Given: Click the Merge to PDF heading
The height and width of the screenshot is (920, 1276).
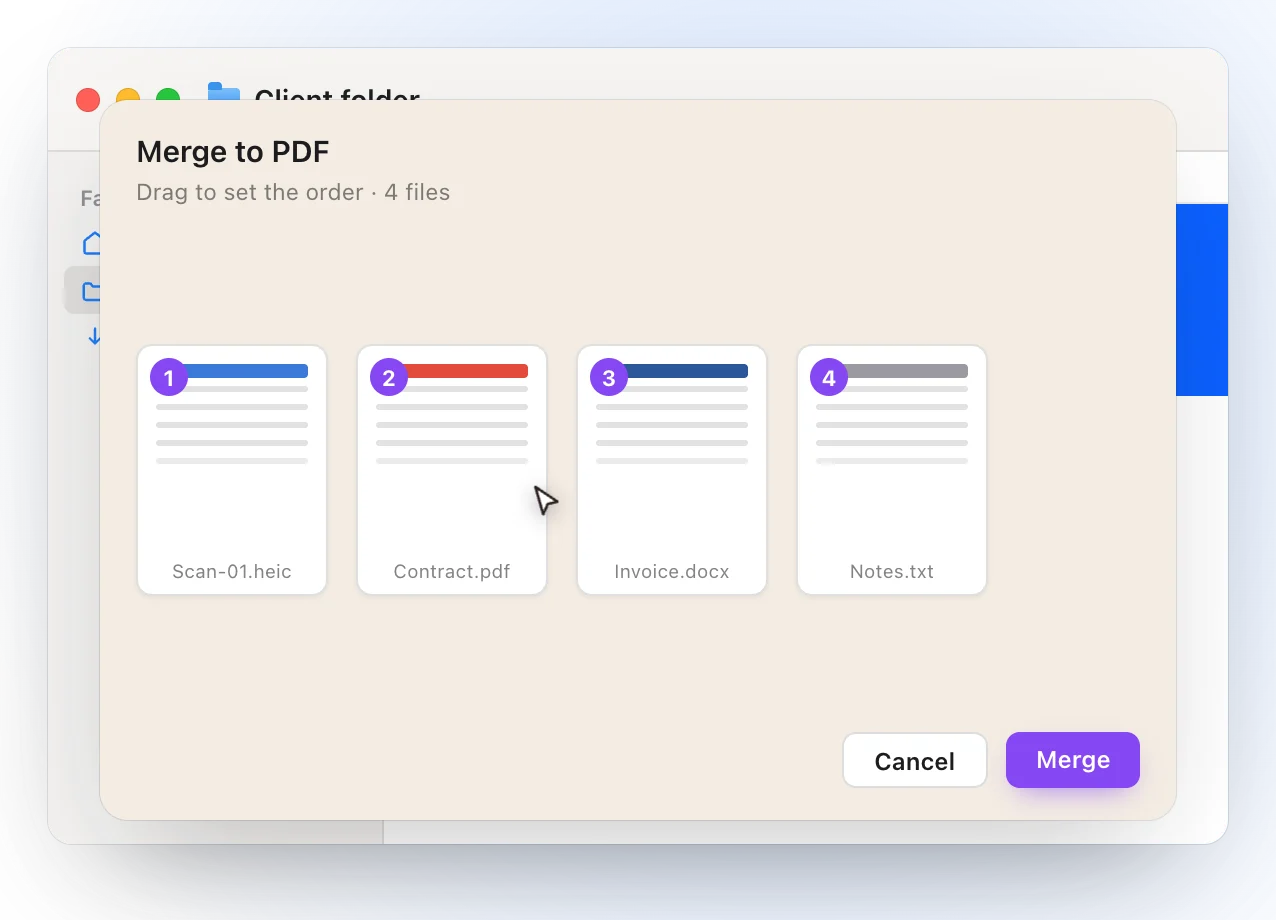Looking at the screenshot, I should point(233,152).
